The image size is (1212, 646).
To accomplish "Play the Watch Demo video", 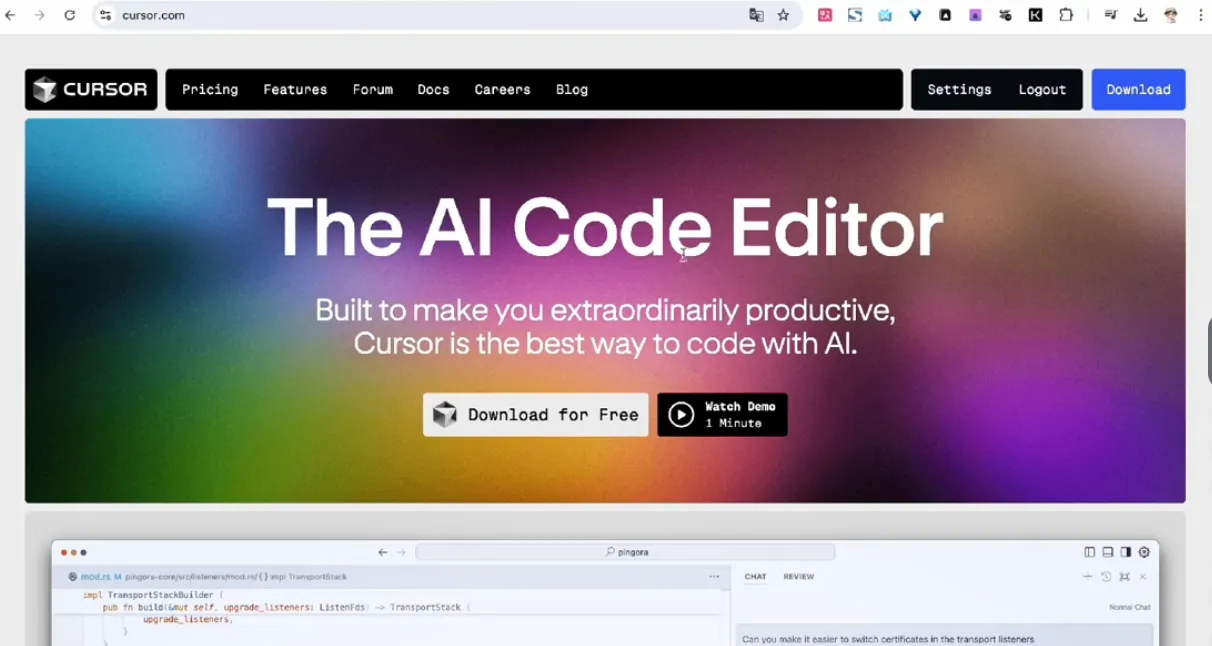I will pyautogui.click(x=722, y=414).
